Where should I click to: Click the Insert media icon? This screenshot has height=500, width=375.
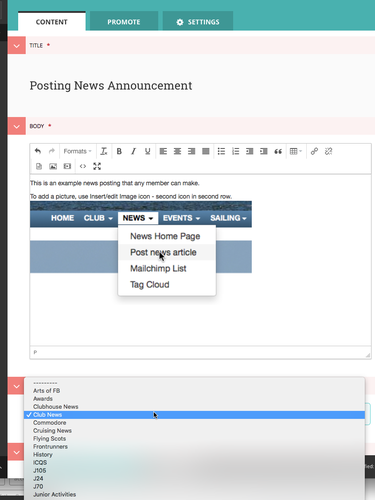click(x=67, y=166)
